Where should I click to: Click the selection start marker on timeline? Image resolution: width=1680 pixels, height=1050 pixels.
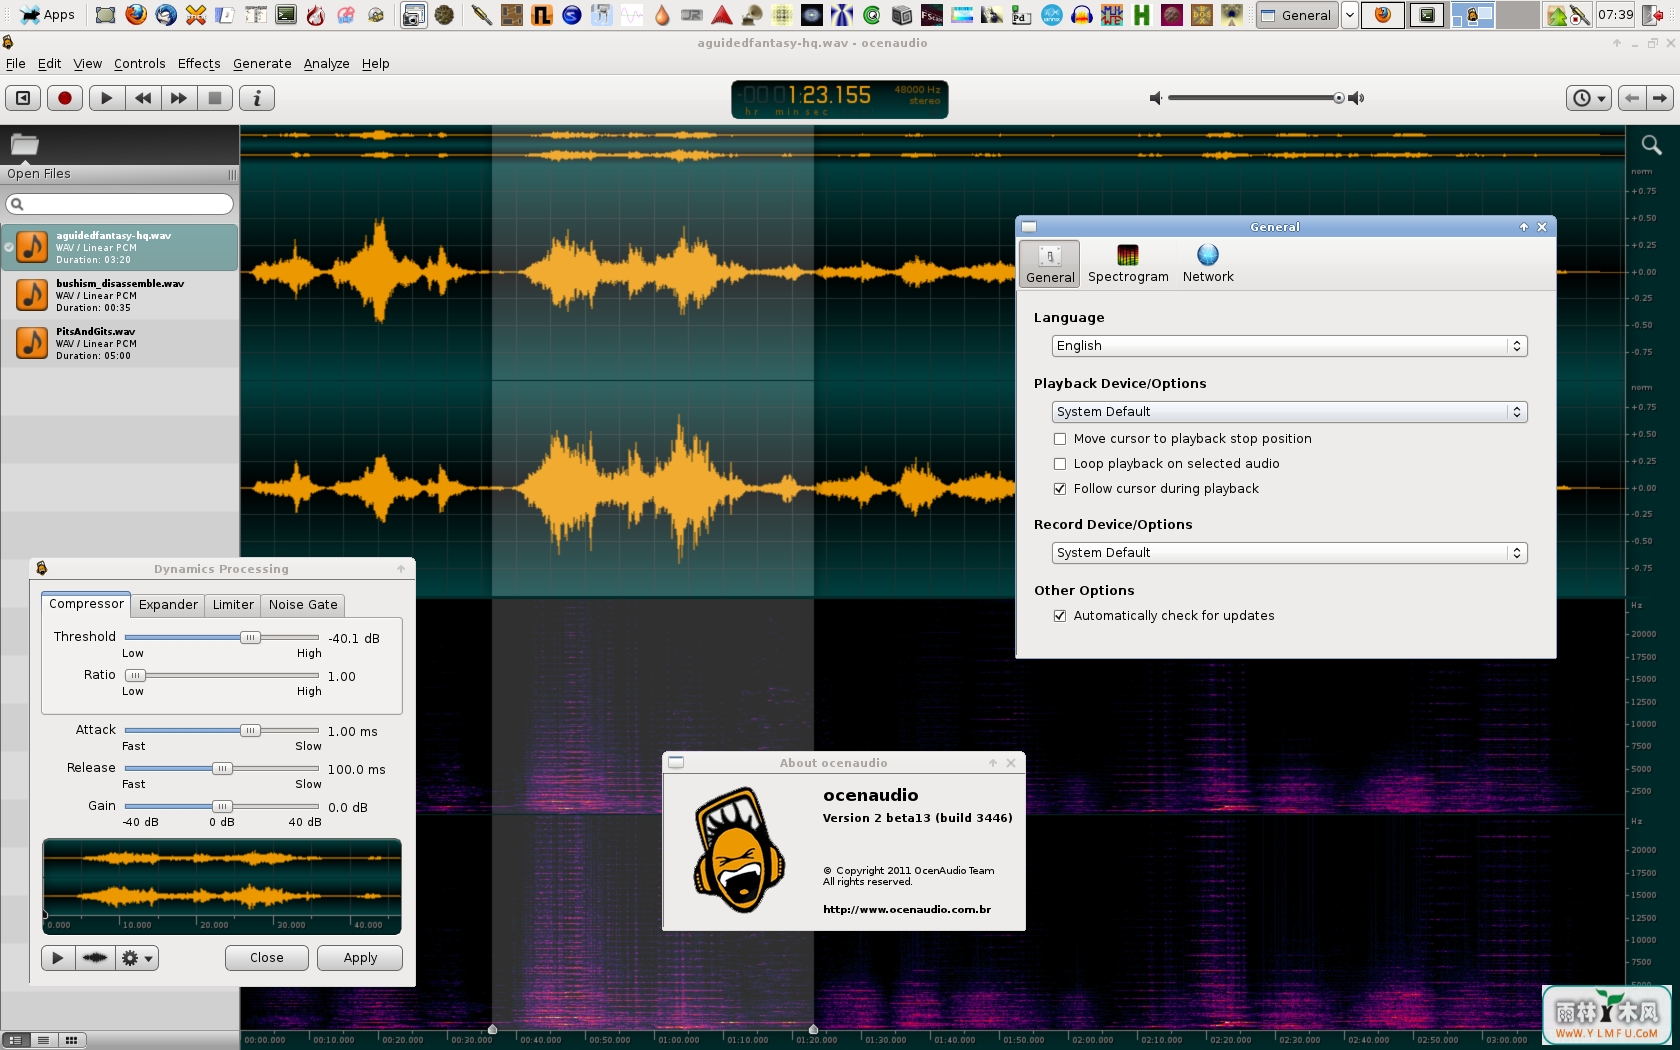point(492,1029)
